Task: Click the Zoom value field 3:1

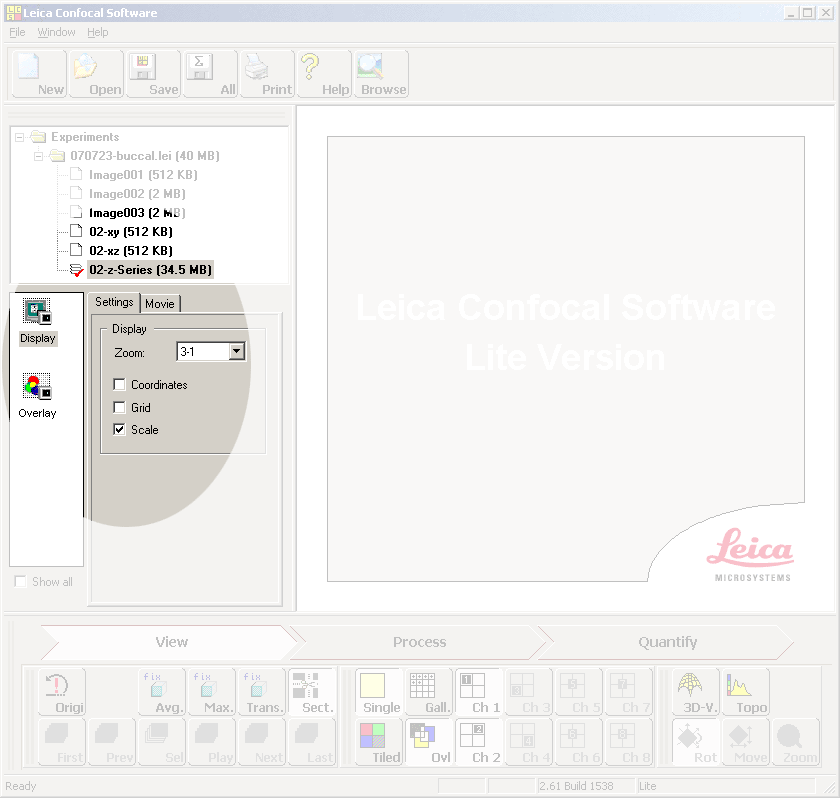Action: (204, 352)
